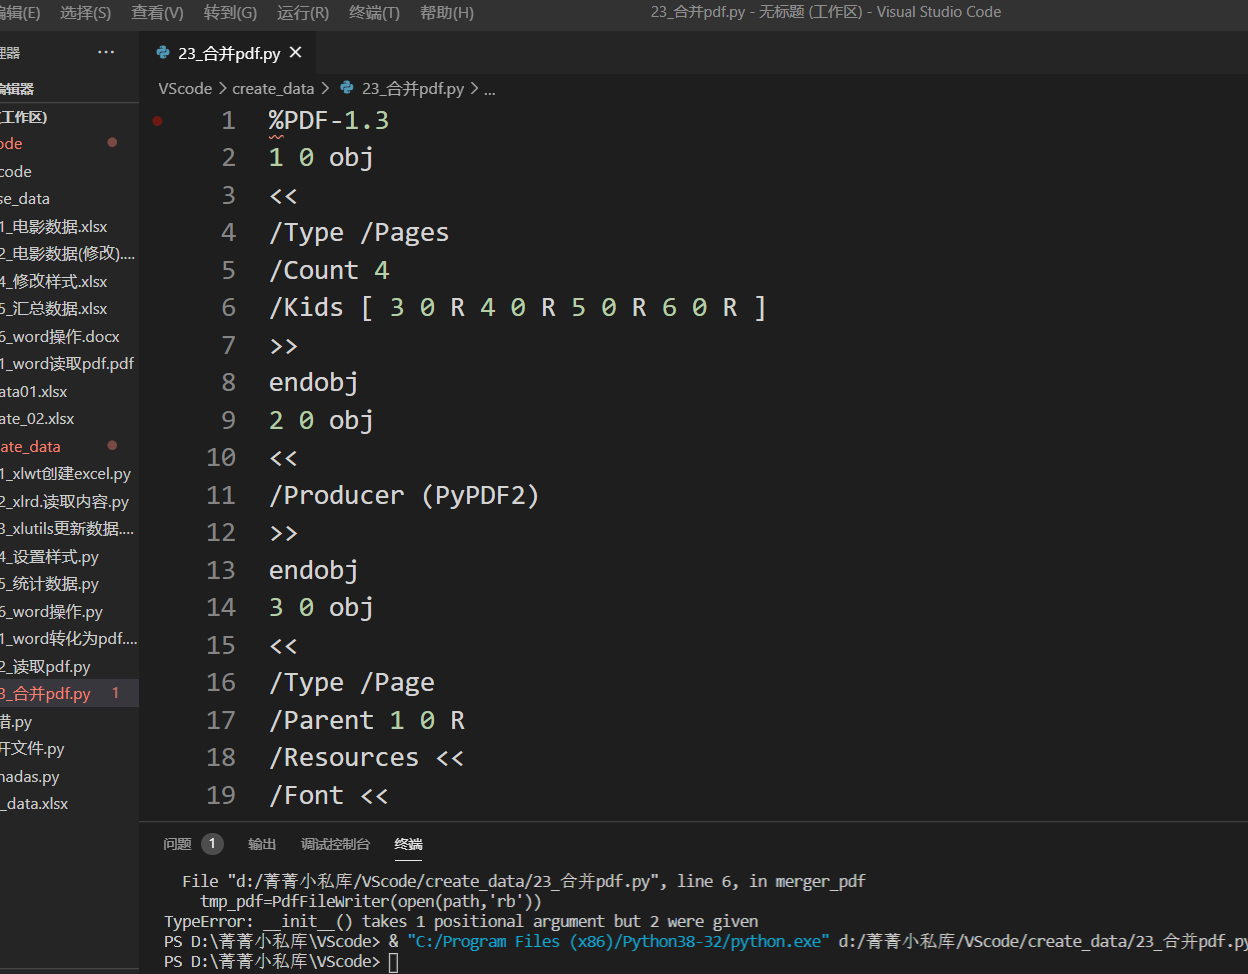
Task: Toggle the breakpoint dot on line 1
Action: click(157, 121)
